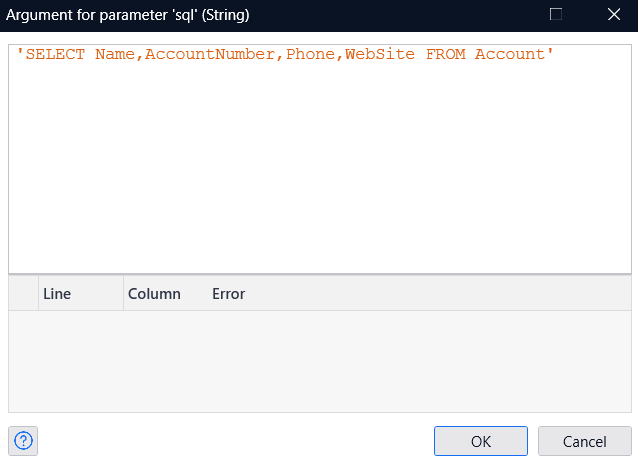
Task: Confirm the expression with OK
Action: [x=480, y=441]
